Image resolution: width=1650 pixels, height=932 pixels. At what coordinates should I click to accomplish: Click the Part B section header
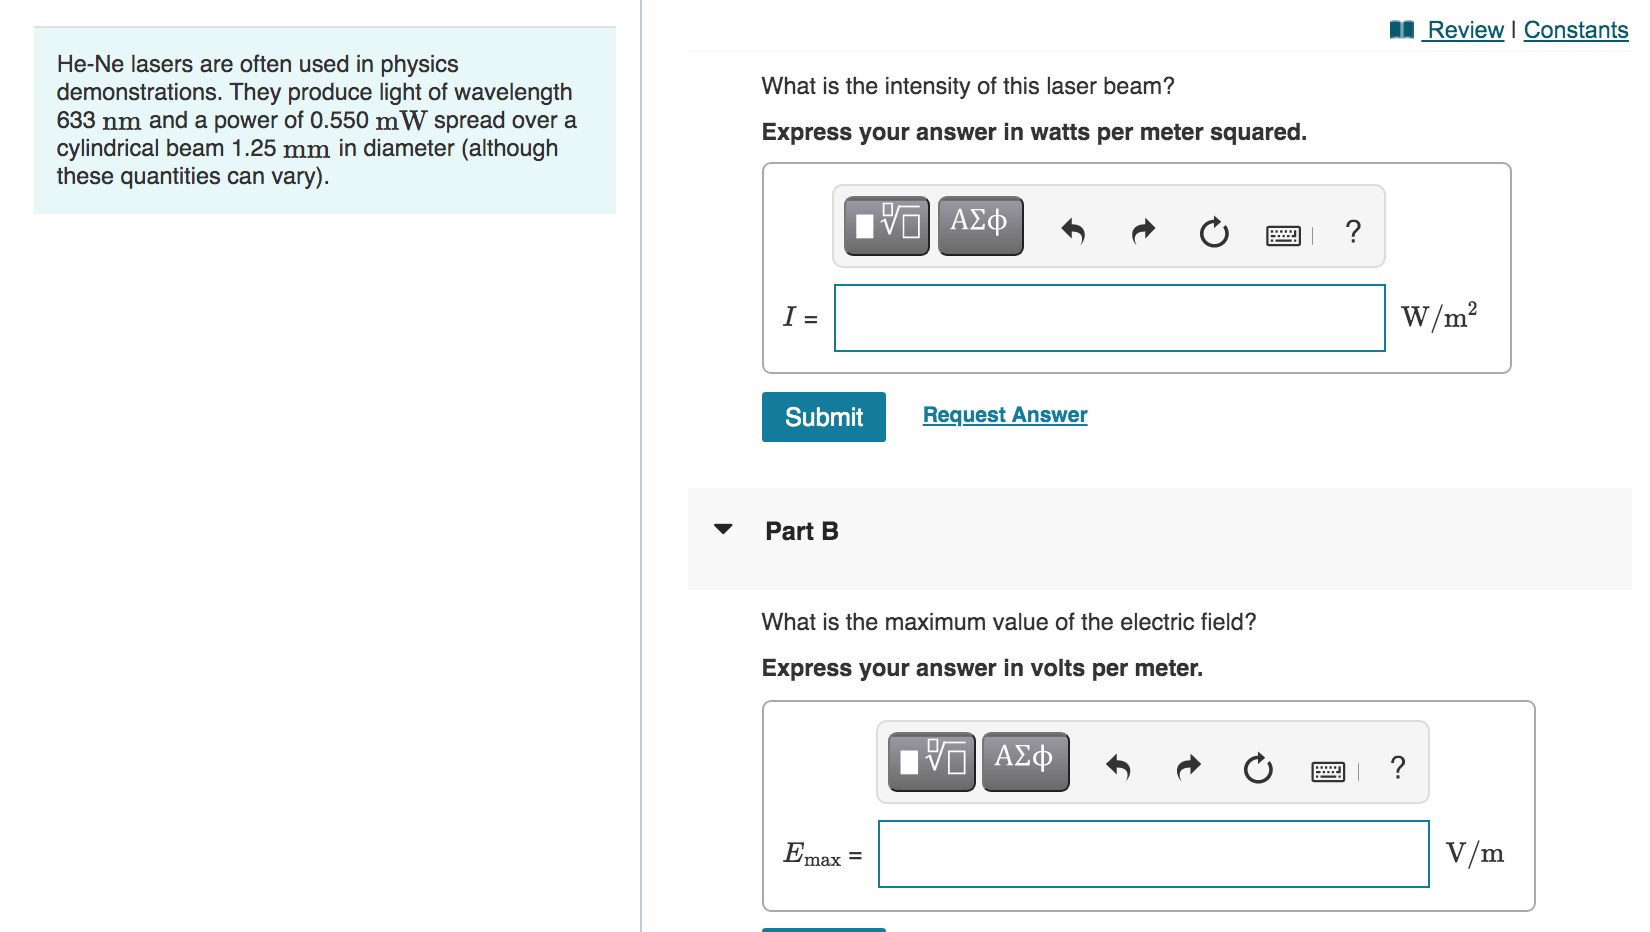point(800,531)
